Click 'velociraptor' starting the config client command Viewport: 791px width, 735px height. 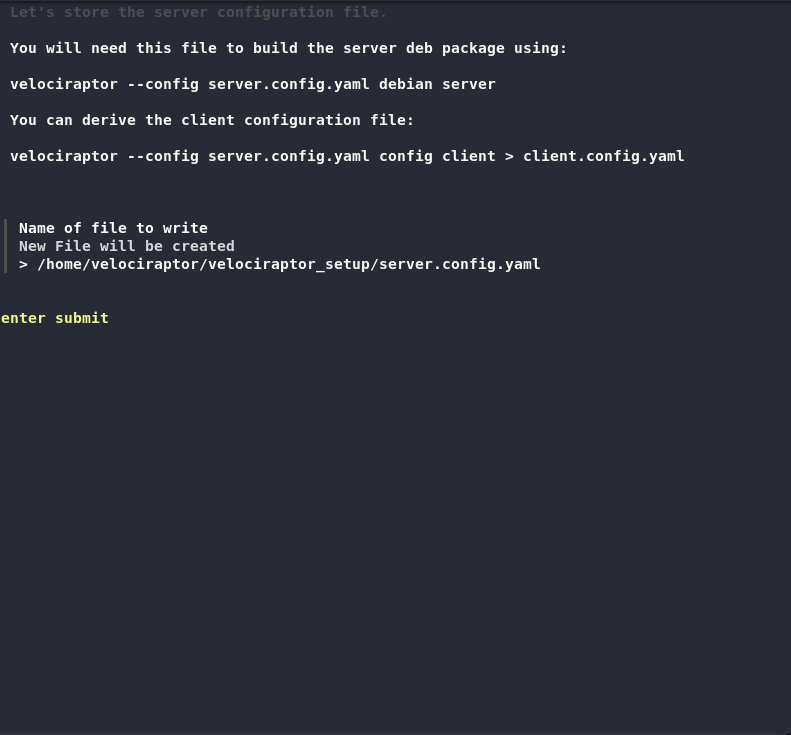coord(64,156)
